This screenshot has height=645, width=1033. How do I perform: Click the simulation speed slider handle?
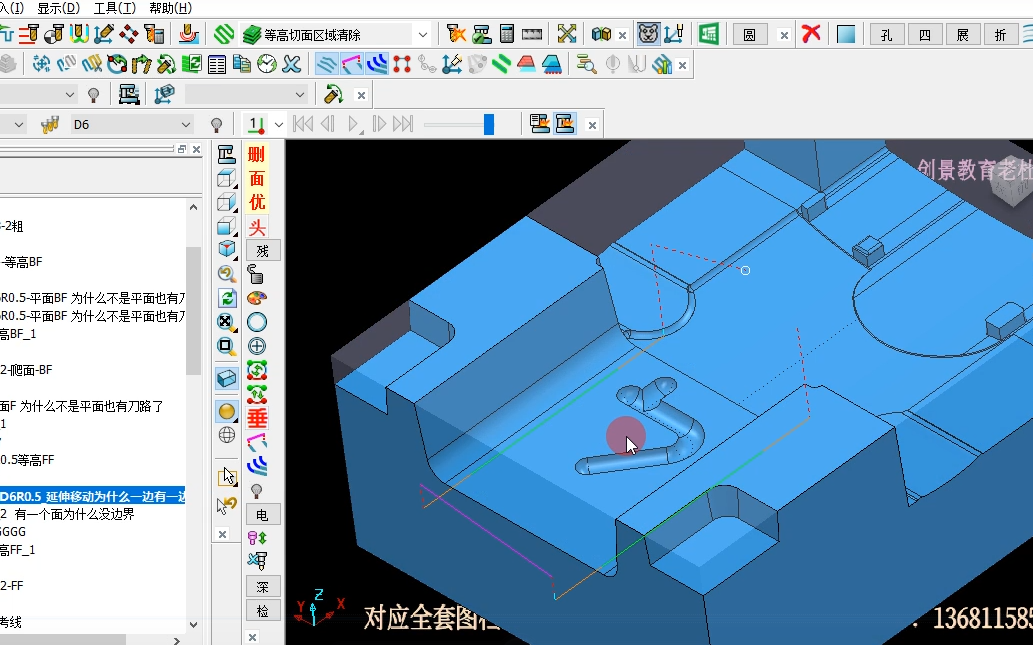tap(489, 124)
